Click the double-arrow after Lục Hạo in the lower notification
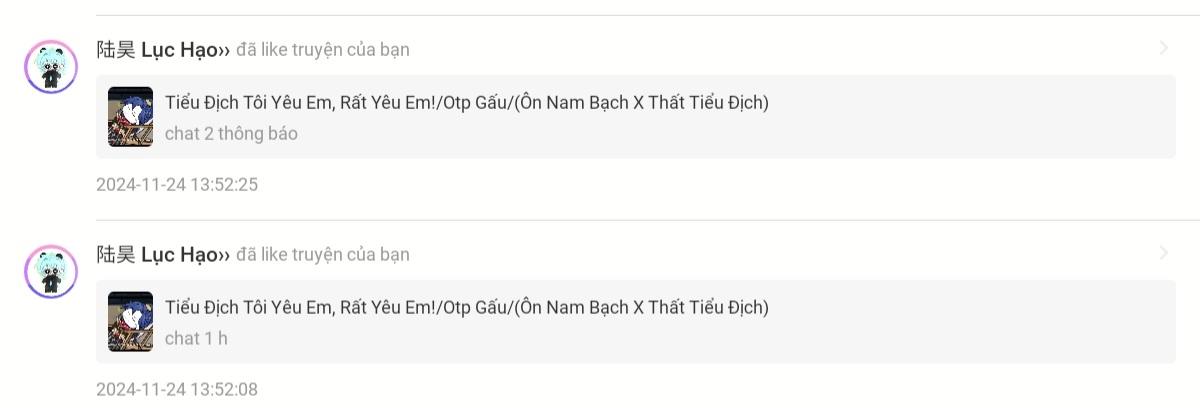Image resolution: width=1200 pixels, height=408 pixels. point(225,256)
